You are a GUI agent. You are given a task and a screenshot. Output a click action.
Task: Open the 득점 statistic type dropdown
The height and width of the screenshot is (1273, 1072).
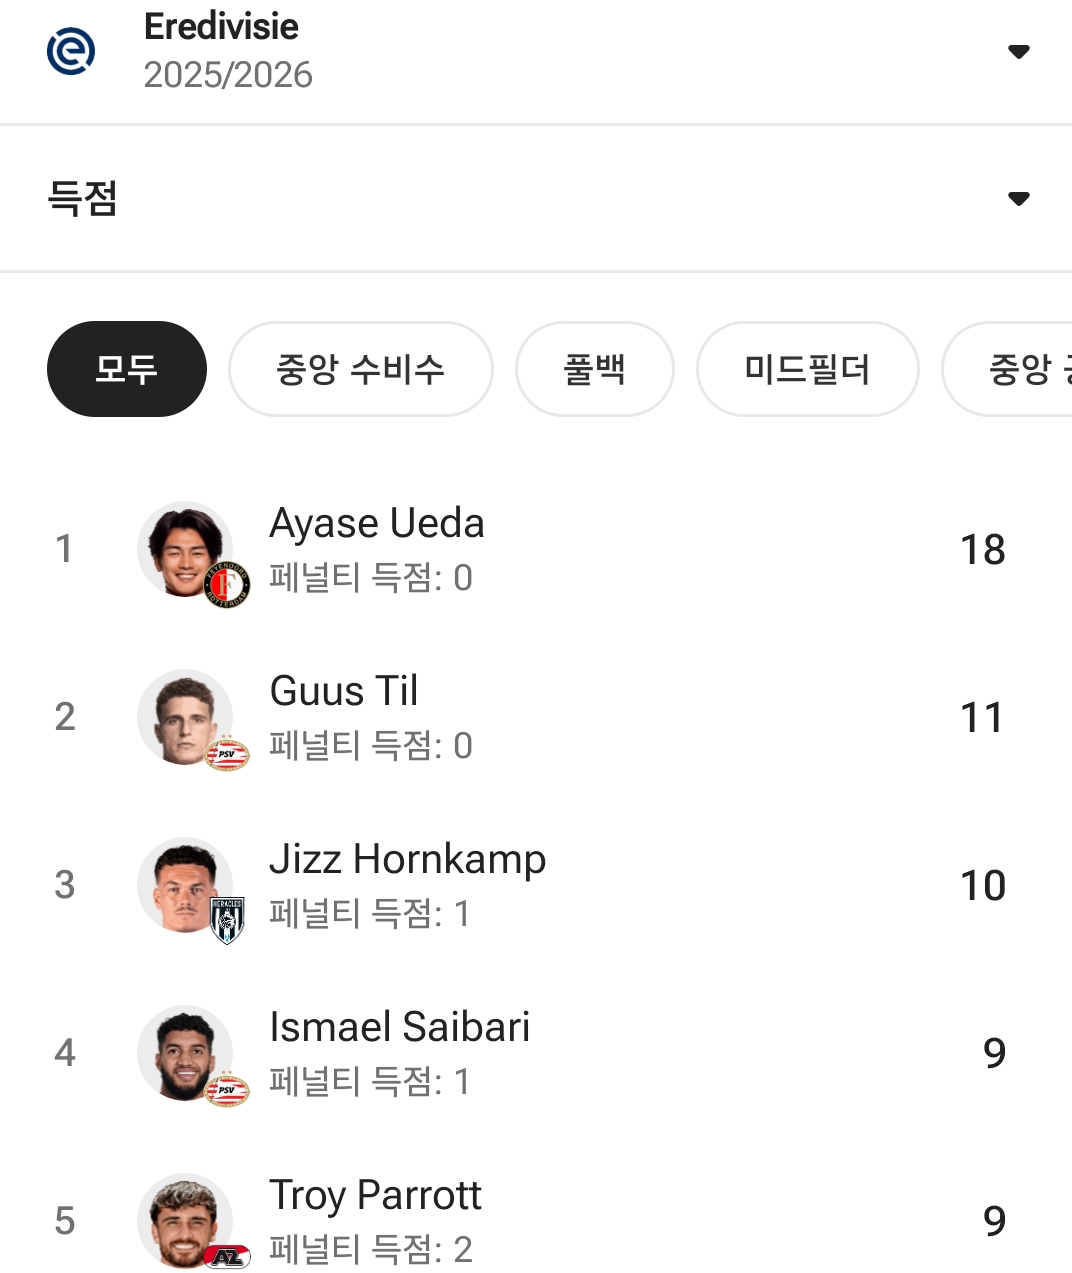tap(1018, 198)
